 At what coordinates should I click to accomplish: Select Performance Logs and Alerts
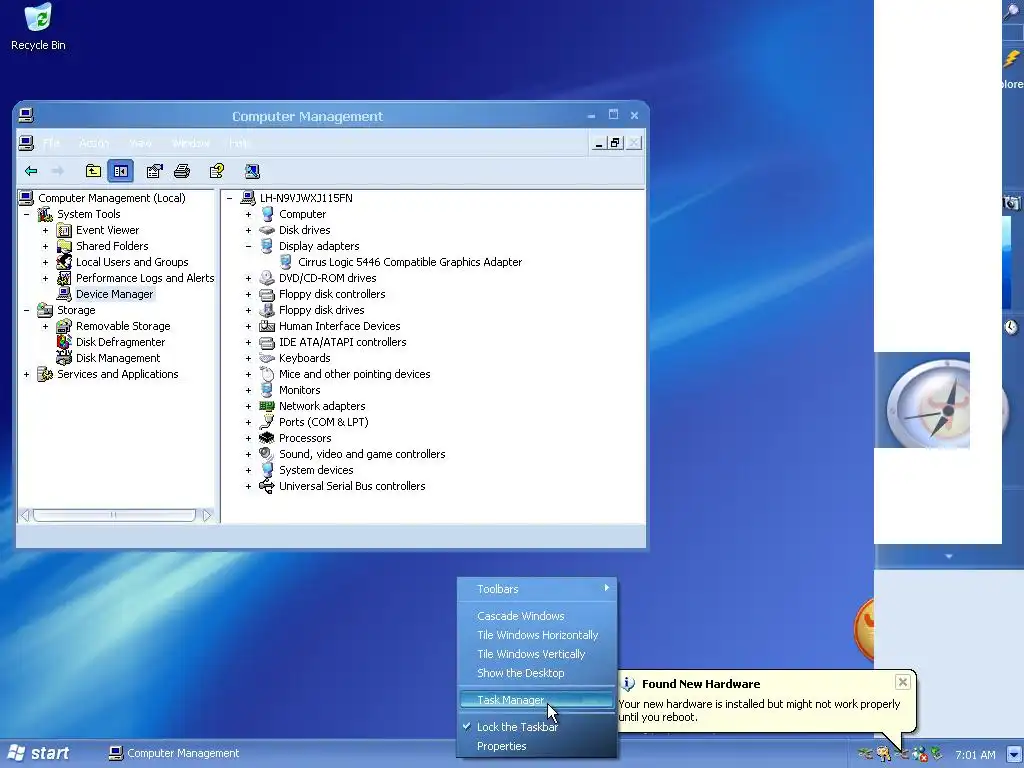pyautogui.click(x=145, y=278)
